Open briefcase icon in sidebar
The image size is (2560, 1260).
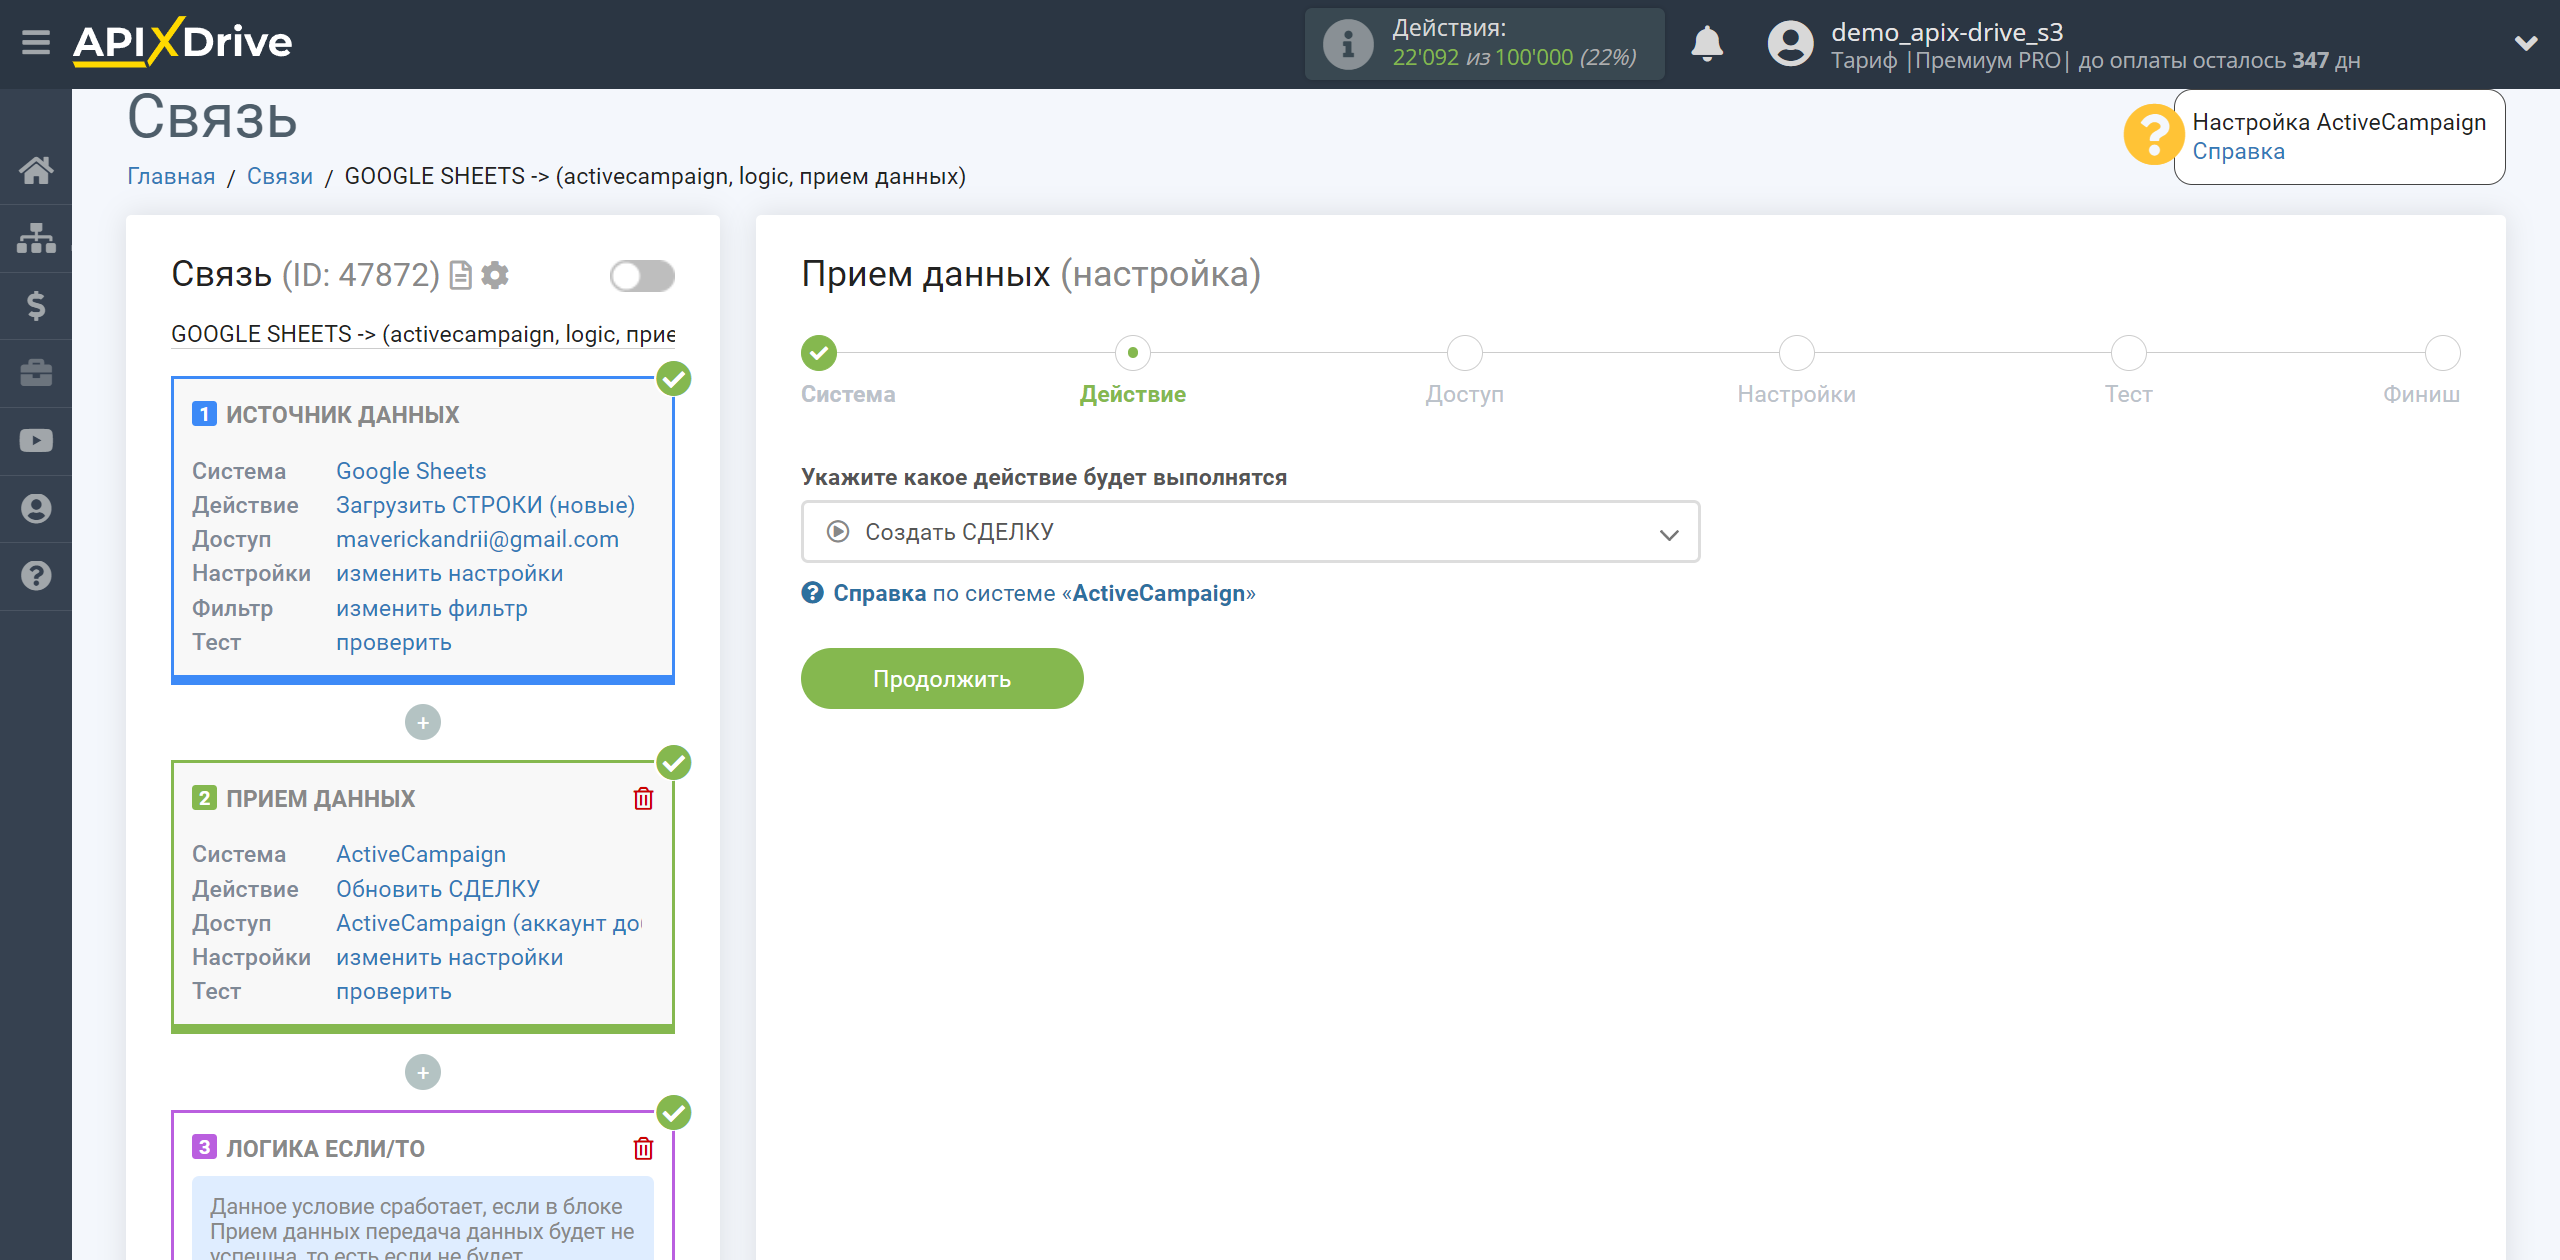pos(36,373)
